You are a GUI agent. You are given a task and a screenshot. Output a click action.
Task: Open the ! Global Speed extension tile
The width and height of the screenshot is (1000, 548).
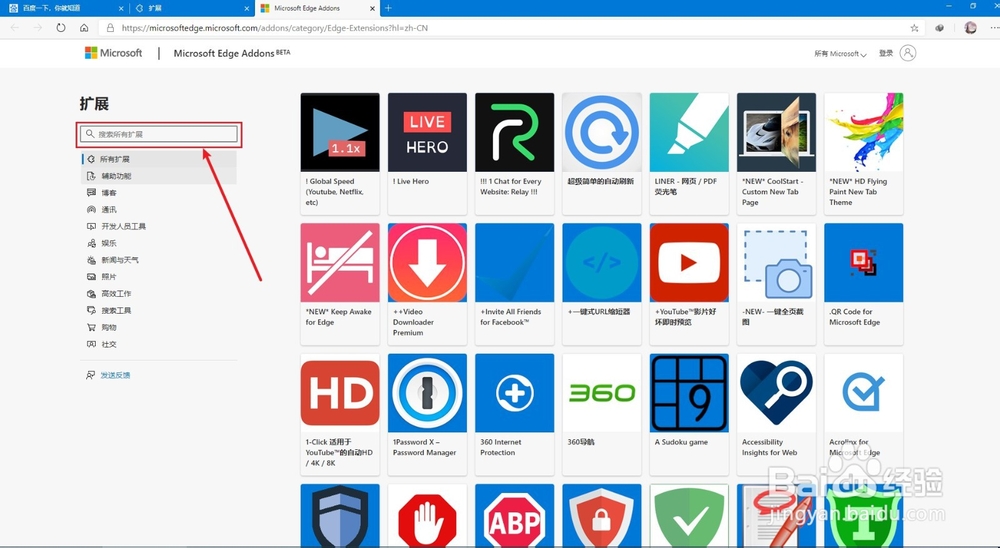click(x=340, y=153)
